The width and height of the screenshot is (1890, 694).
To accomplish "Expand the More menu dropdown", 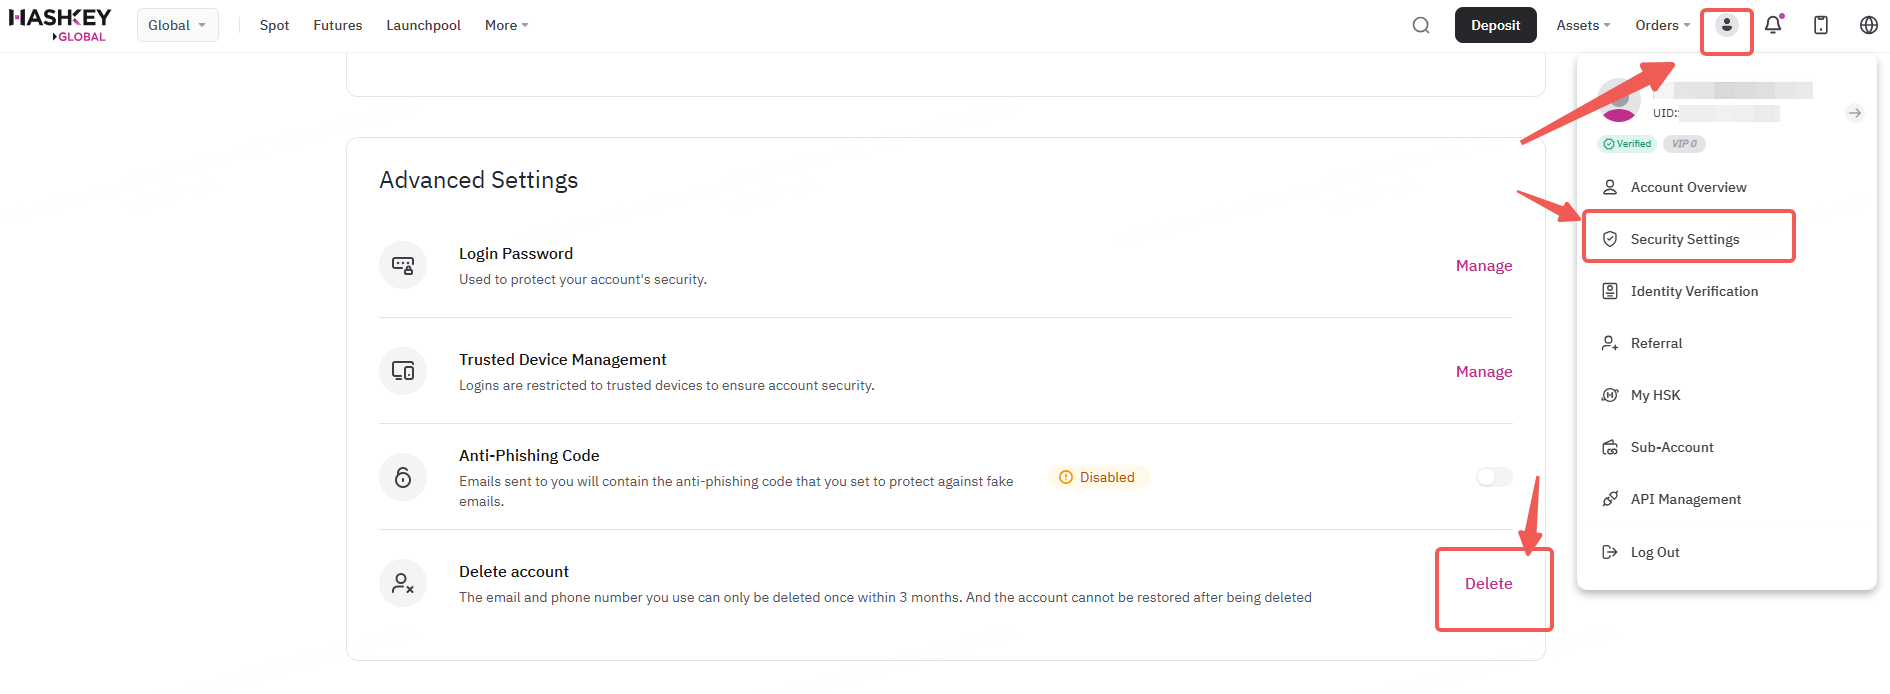I will pyautogui.click(x=506, y=25).
